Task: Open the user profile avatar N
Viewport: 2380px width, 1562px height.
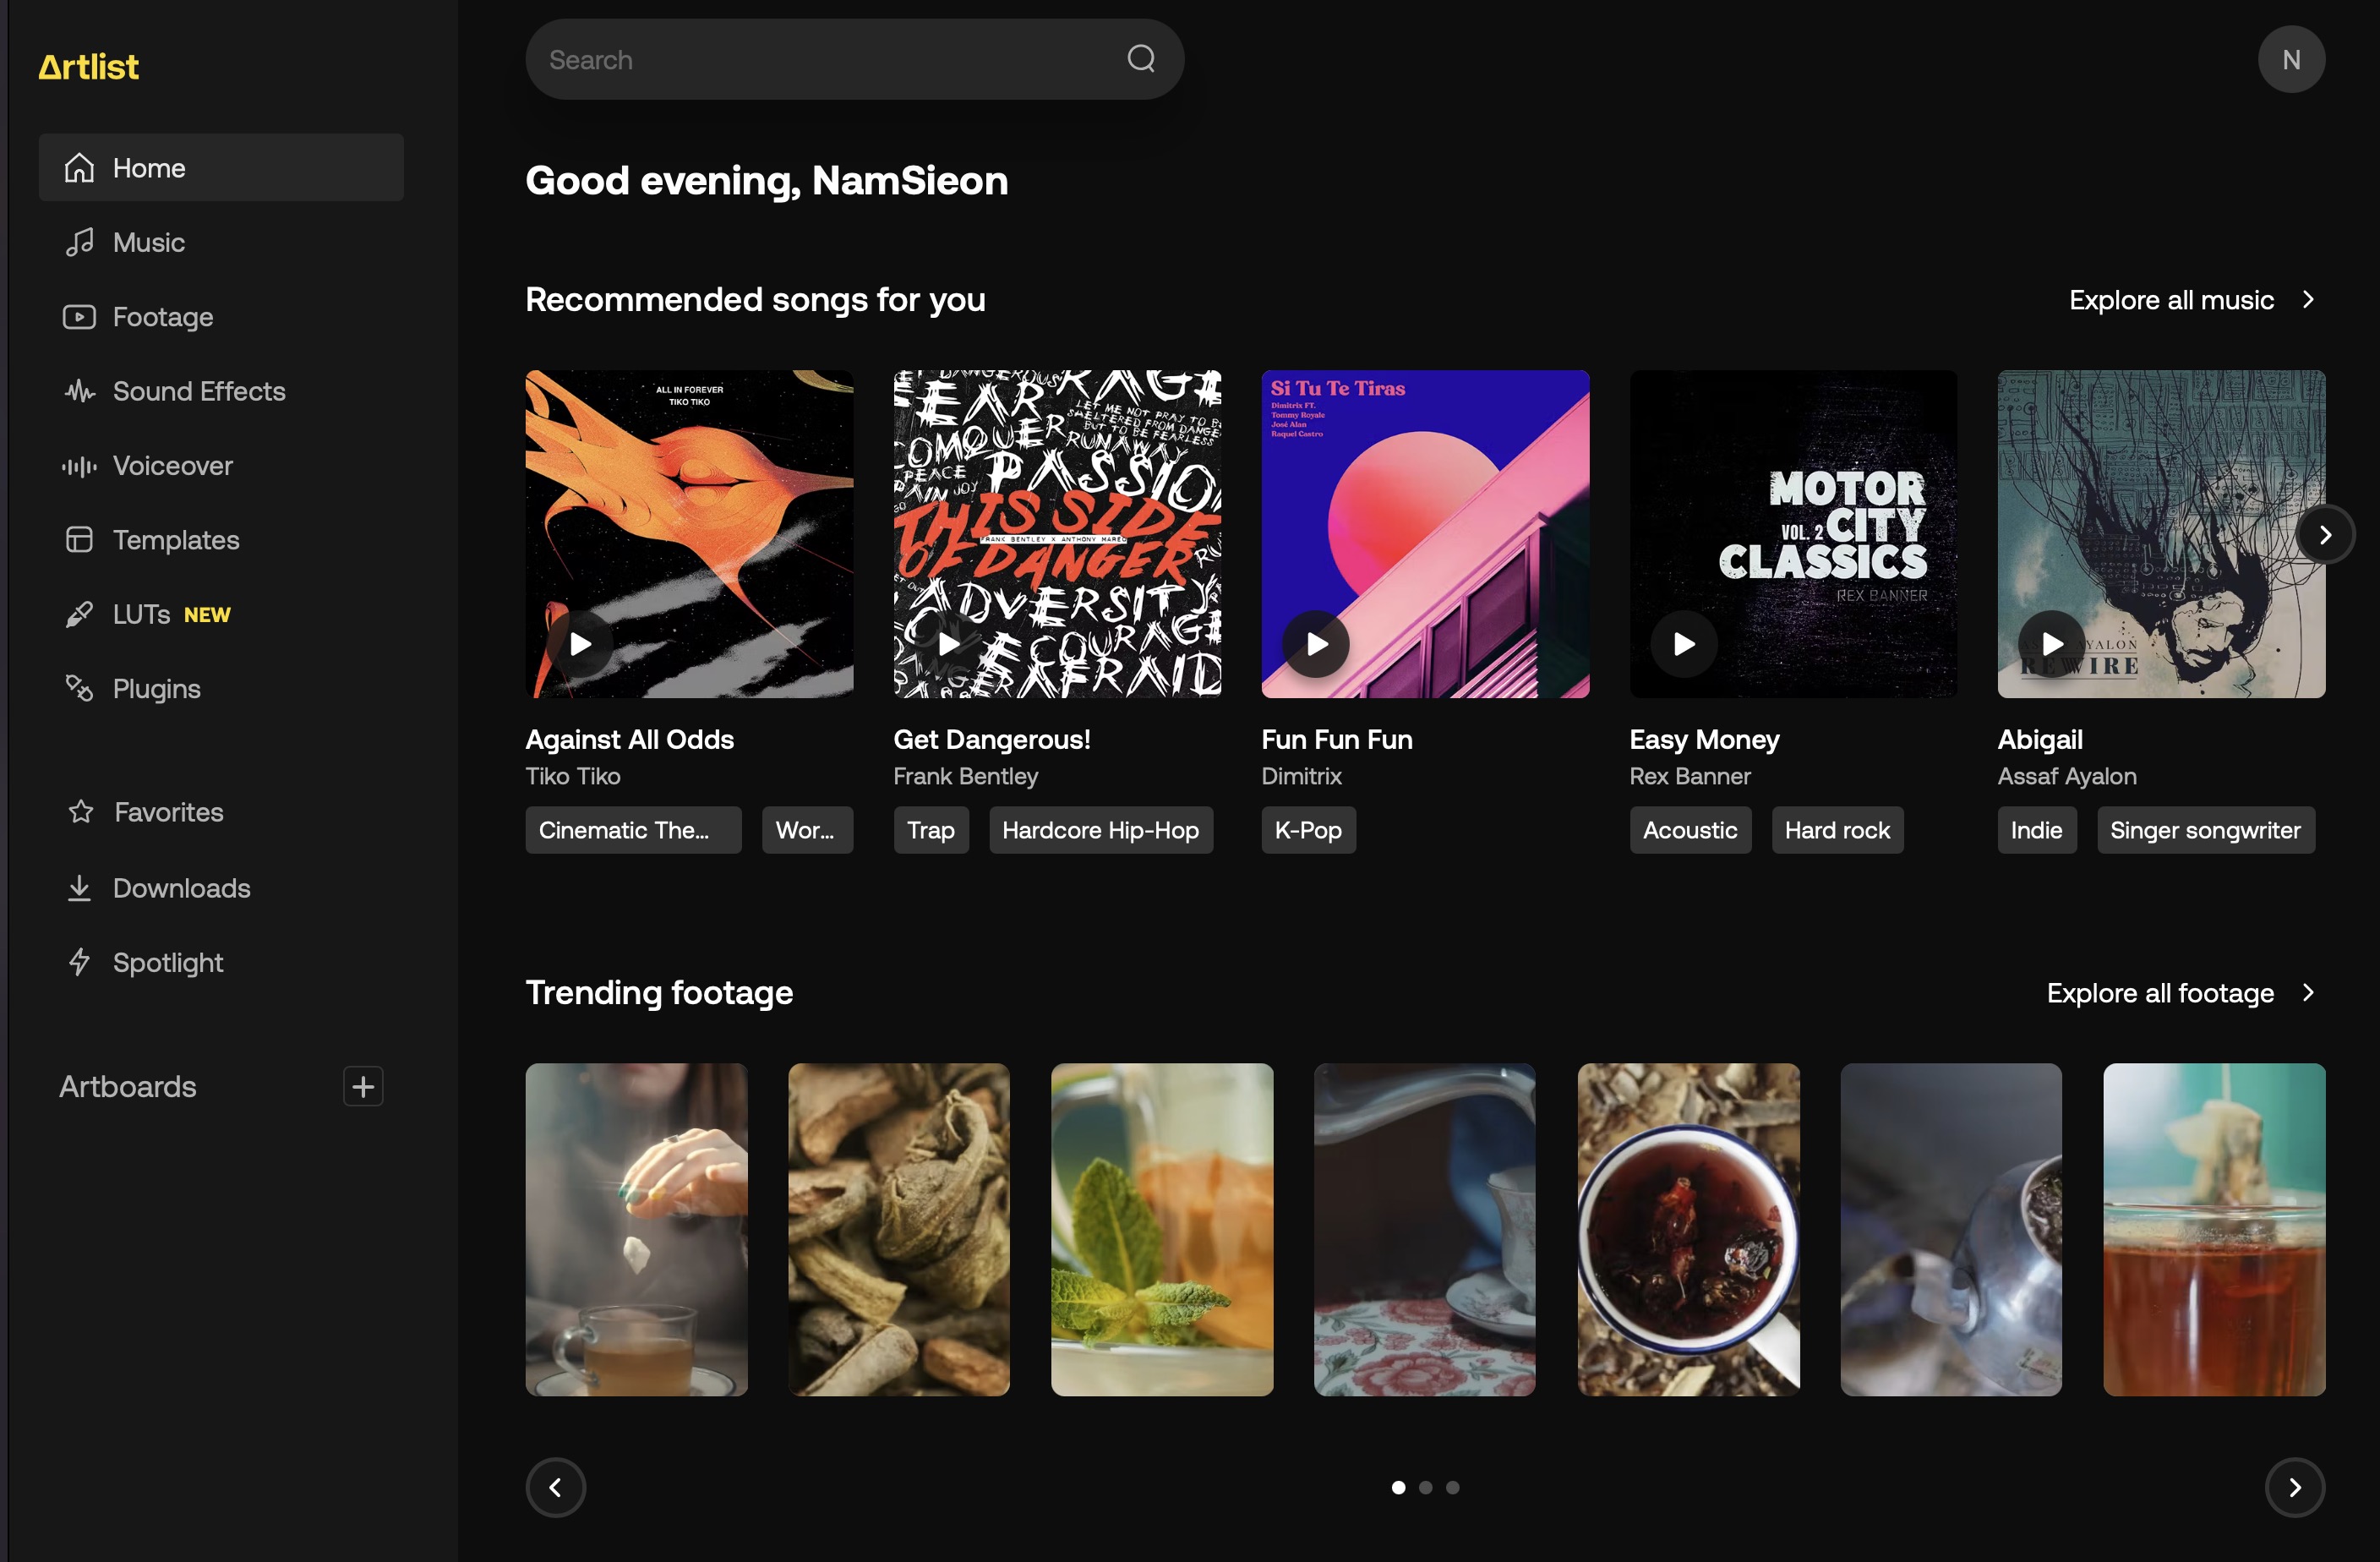Action: pyautogui.click(x=2289, y=59)
